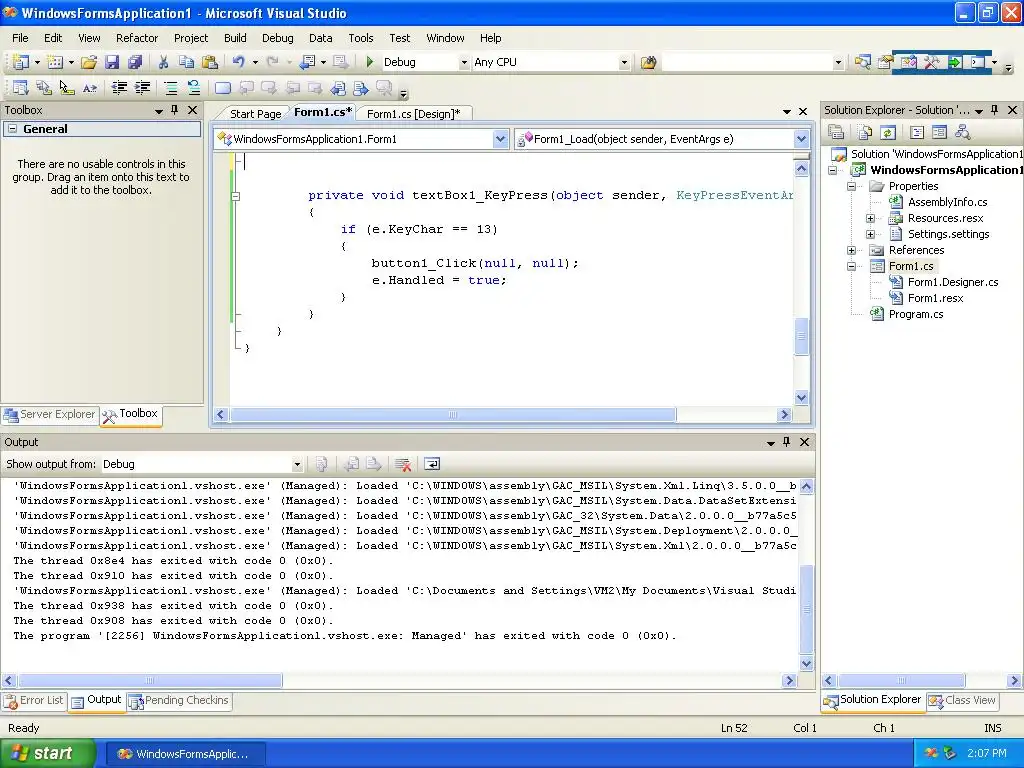Click the Increase Line Indent icon

coord(142,88)
